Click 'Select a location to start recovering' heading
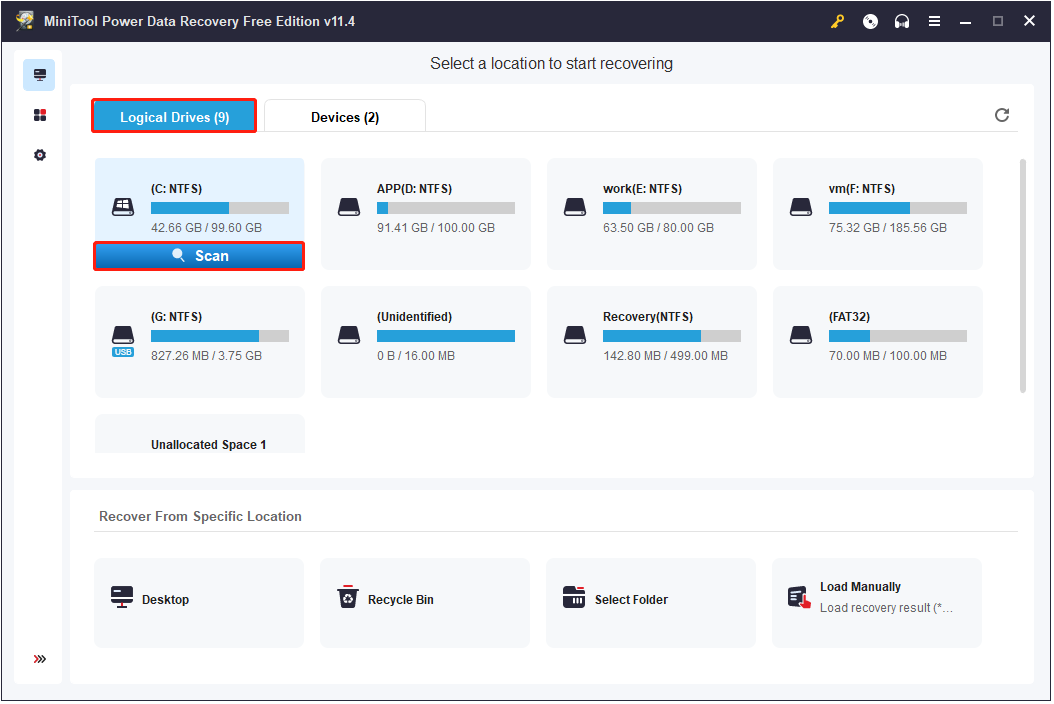Image resolution: width=1054 pixels, height=704 pixels. click(x=551, y=64)
